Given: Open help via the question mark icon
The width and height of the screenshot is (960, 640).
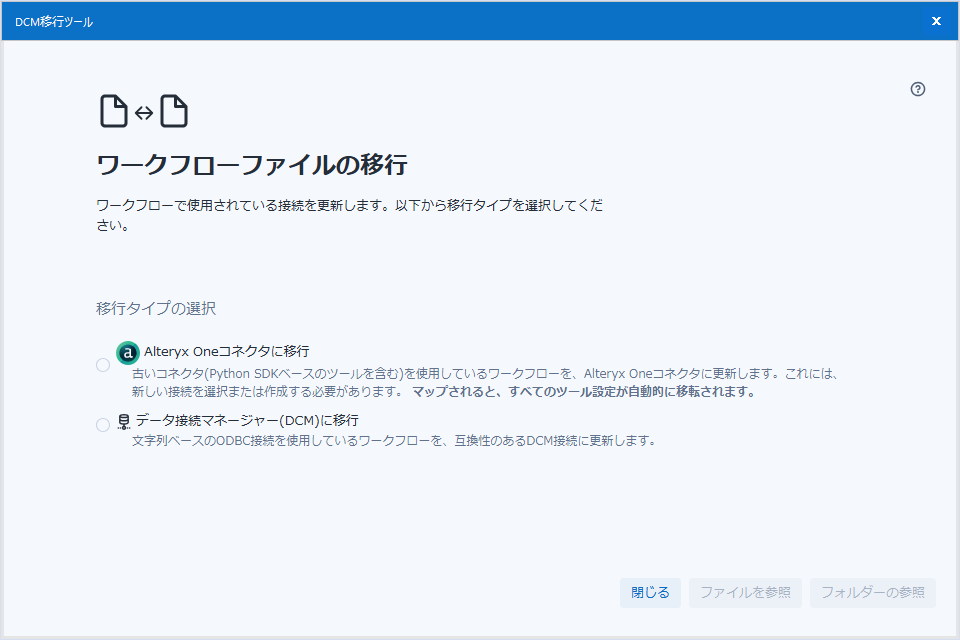Looking at the screenshot, I should (x=918, y=89).
